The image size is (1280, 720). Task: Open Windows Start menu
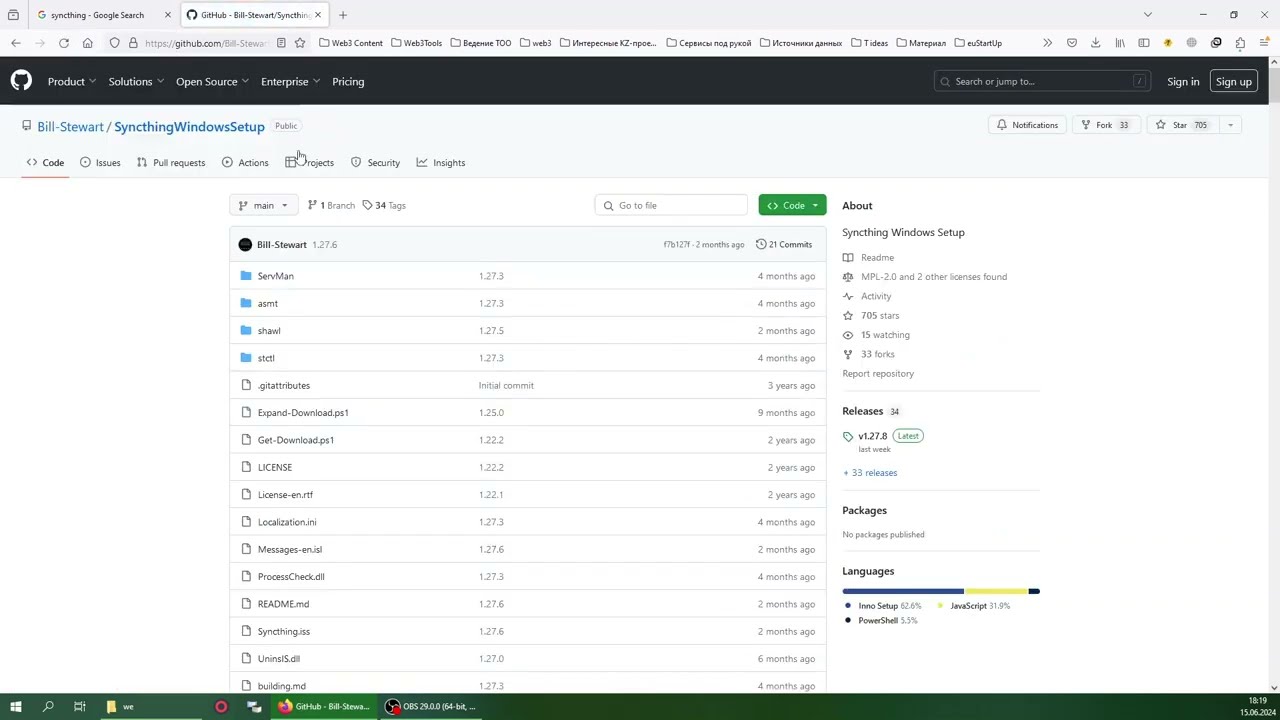(16, 707)
